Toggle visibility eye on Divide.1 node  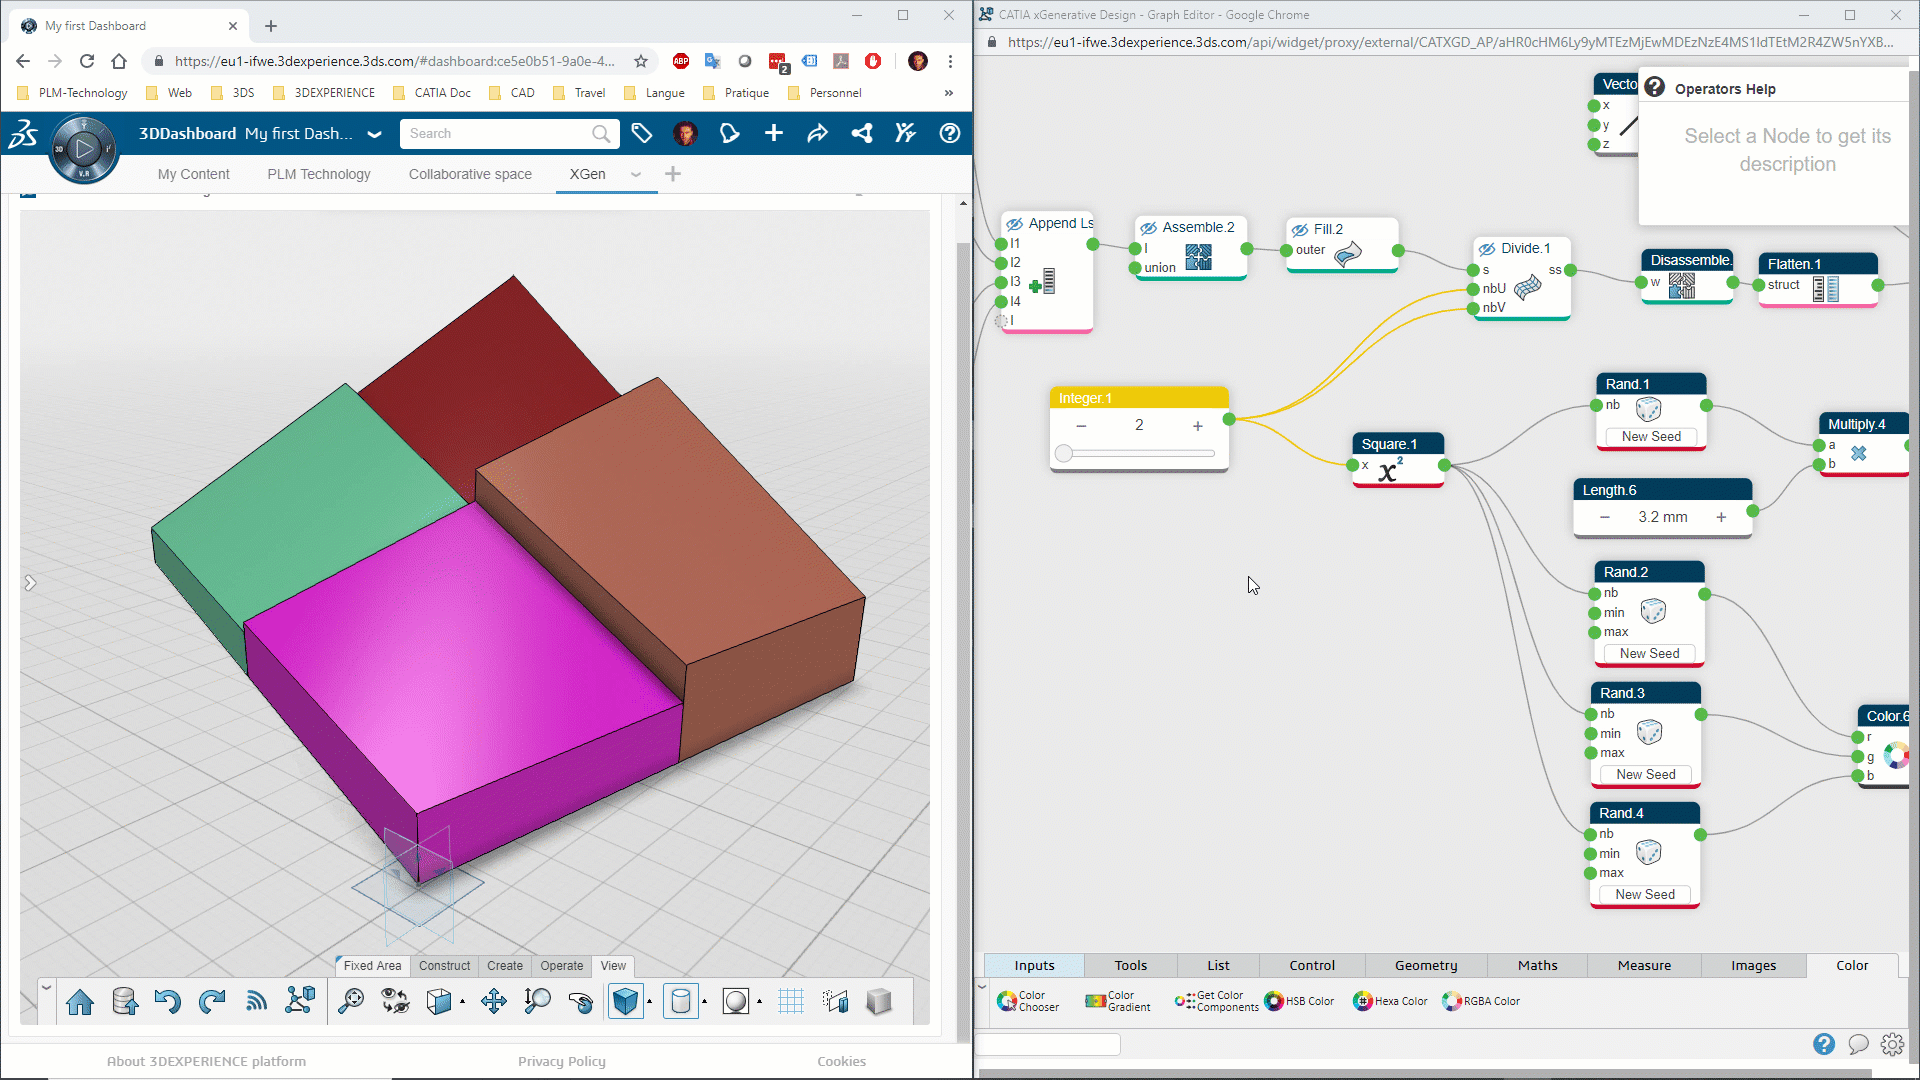tap(1487, 249)
